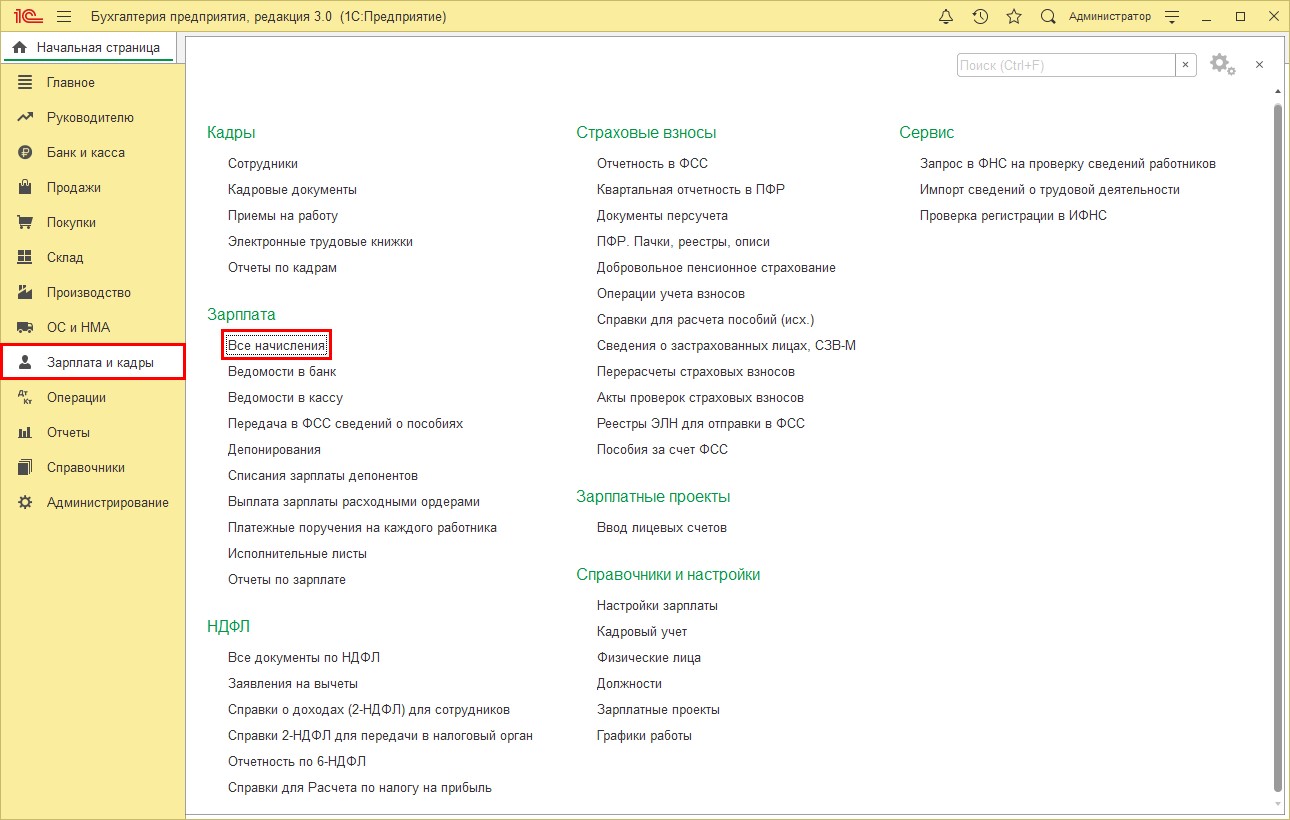This screenshot has width=1290, height=820.
Task: Open Исполнительные листы
Action: click(297, 553)
